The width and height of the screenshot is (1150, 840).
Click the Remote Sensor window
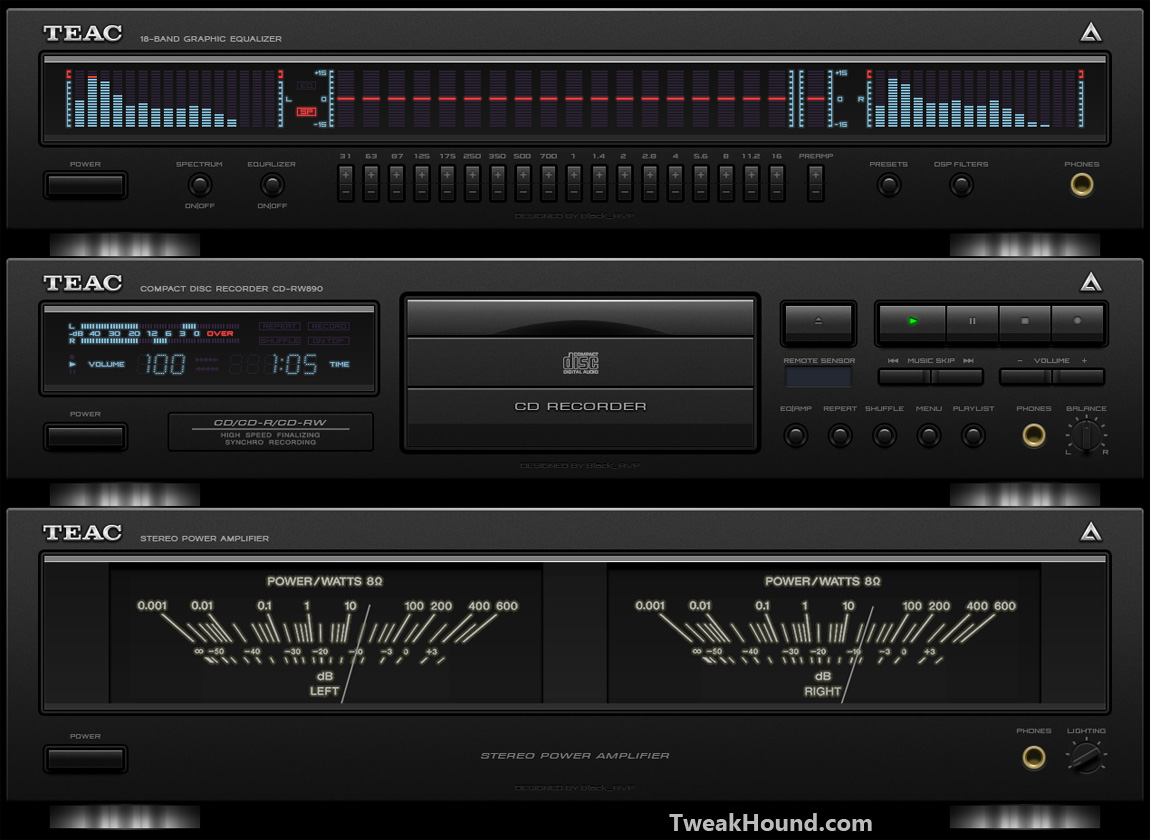point(818,377)
